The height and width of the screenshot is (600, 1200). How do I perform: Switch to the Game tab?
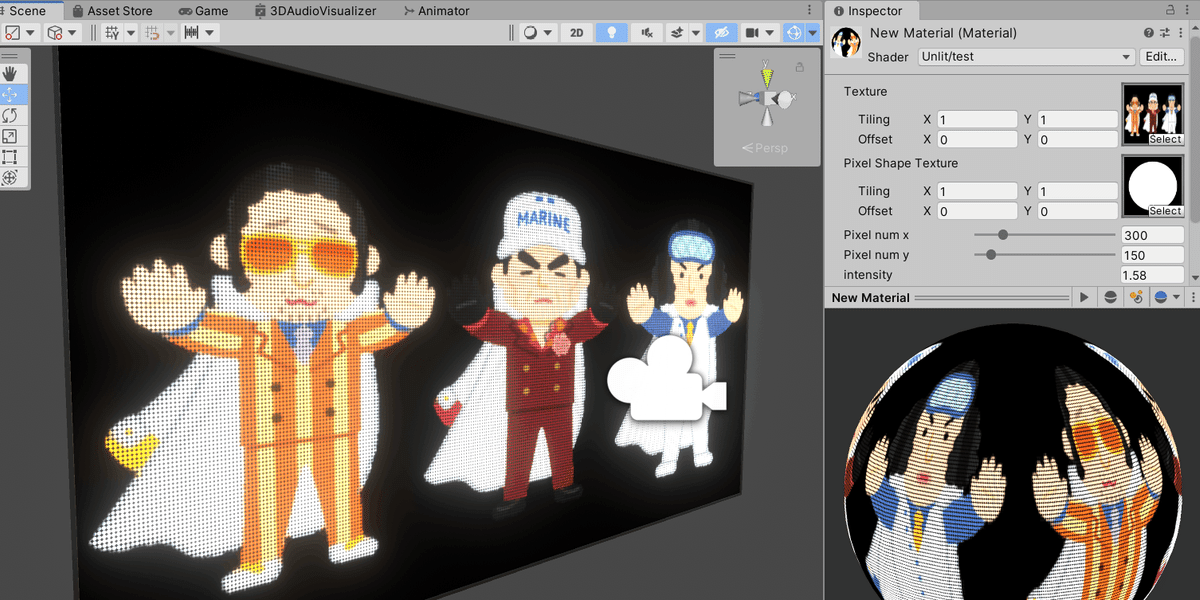[x=203, y=11]
